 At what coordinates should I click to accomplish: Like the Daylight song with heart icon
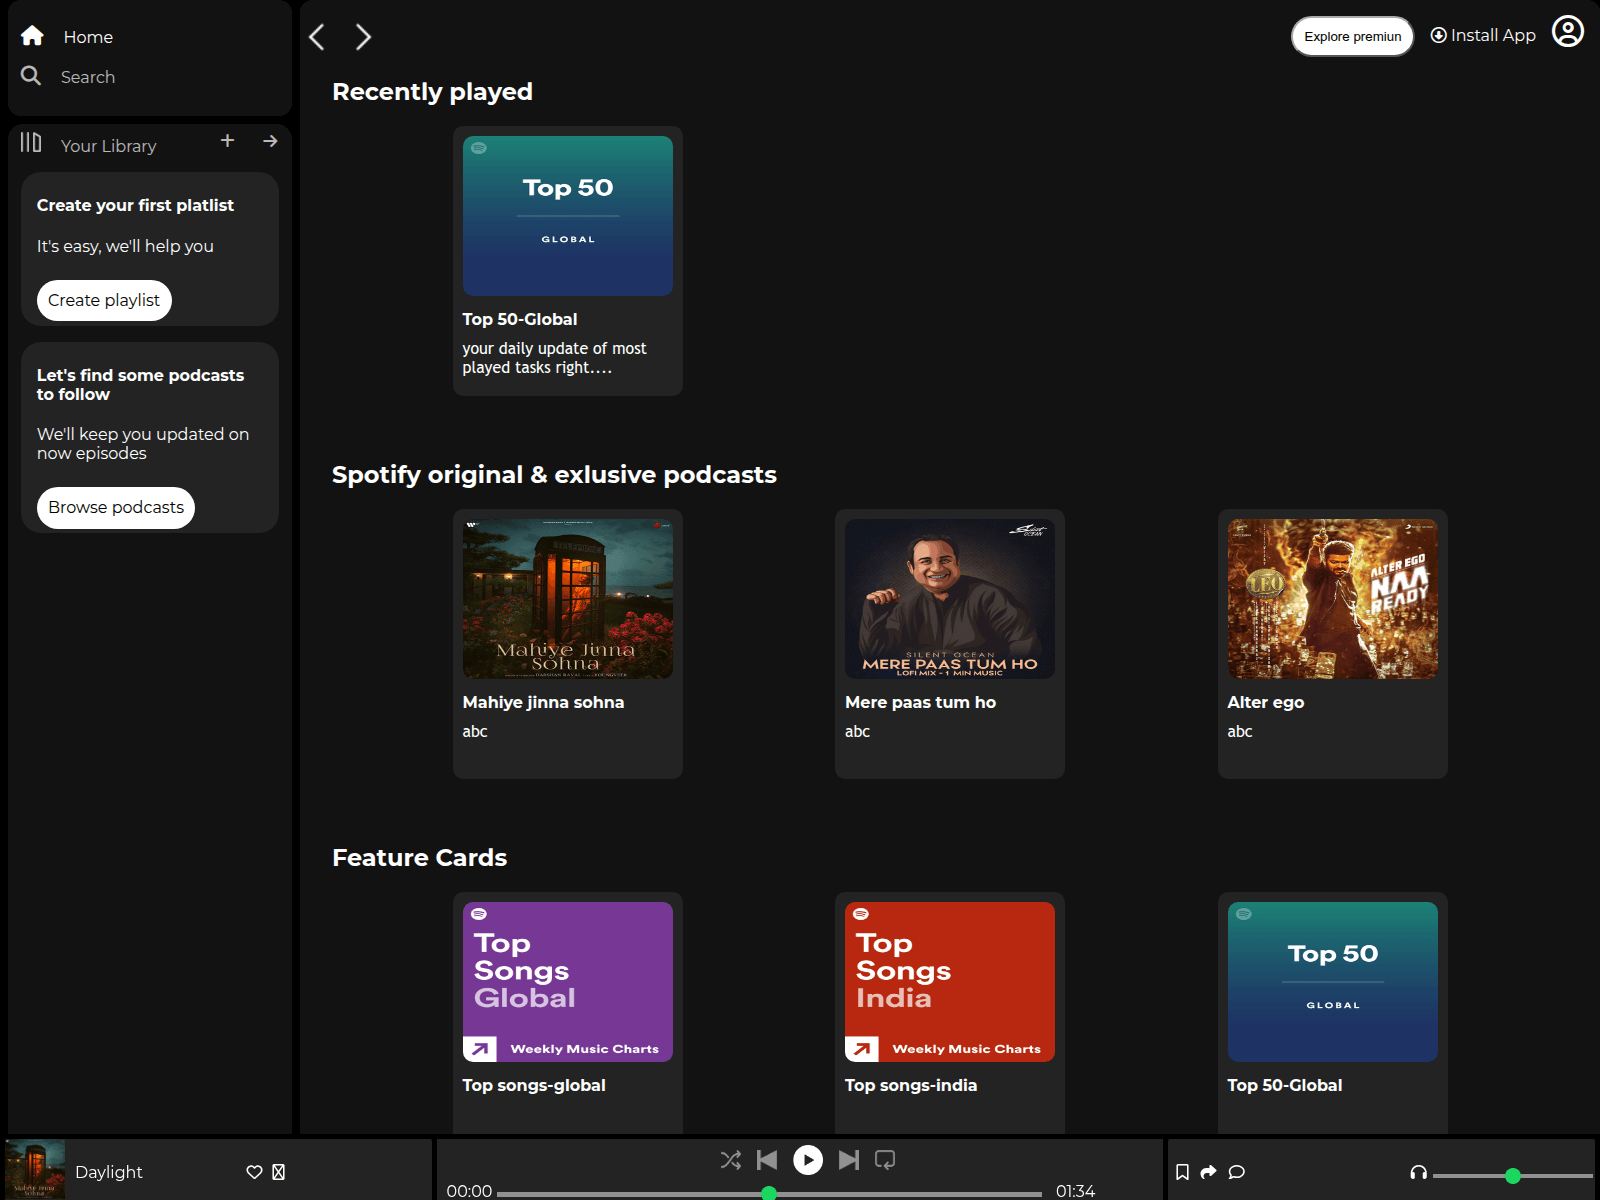coord(254,1172)
